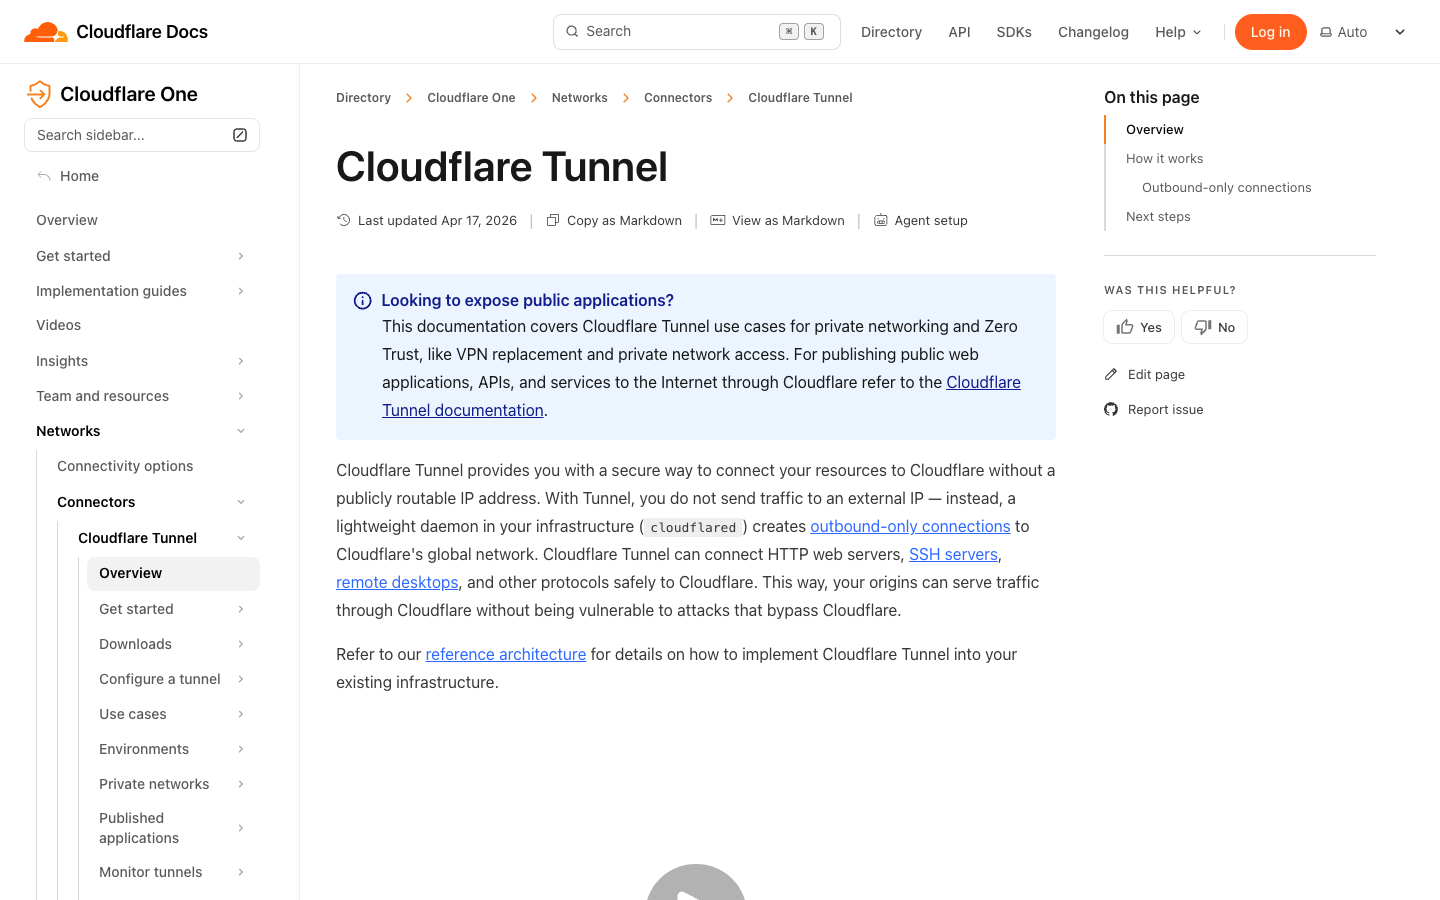Select Overview in On this page
Image resolution: width=1440 pixels, height=900 pixels.
coord(1154,129)
